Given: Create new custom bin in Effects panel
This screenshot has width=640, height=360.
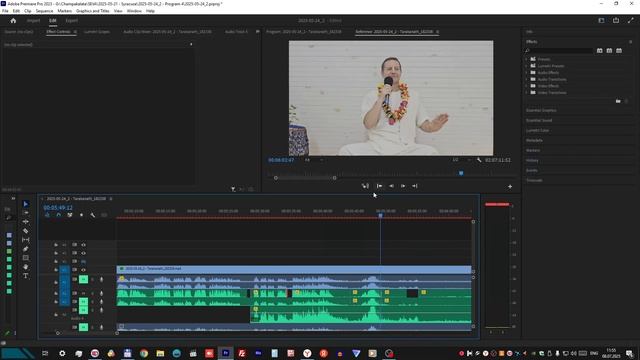Looking at the screenshot, I should click(x=618, y=101).
